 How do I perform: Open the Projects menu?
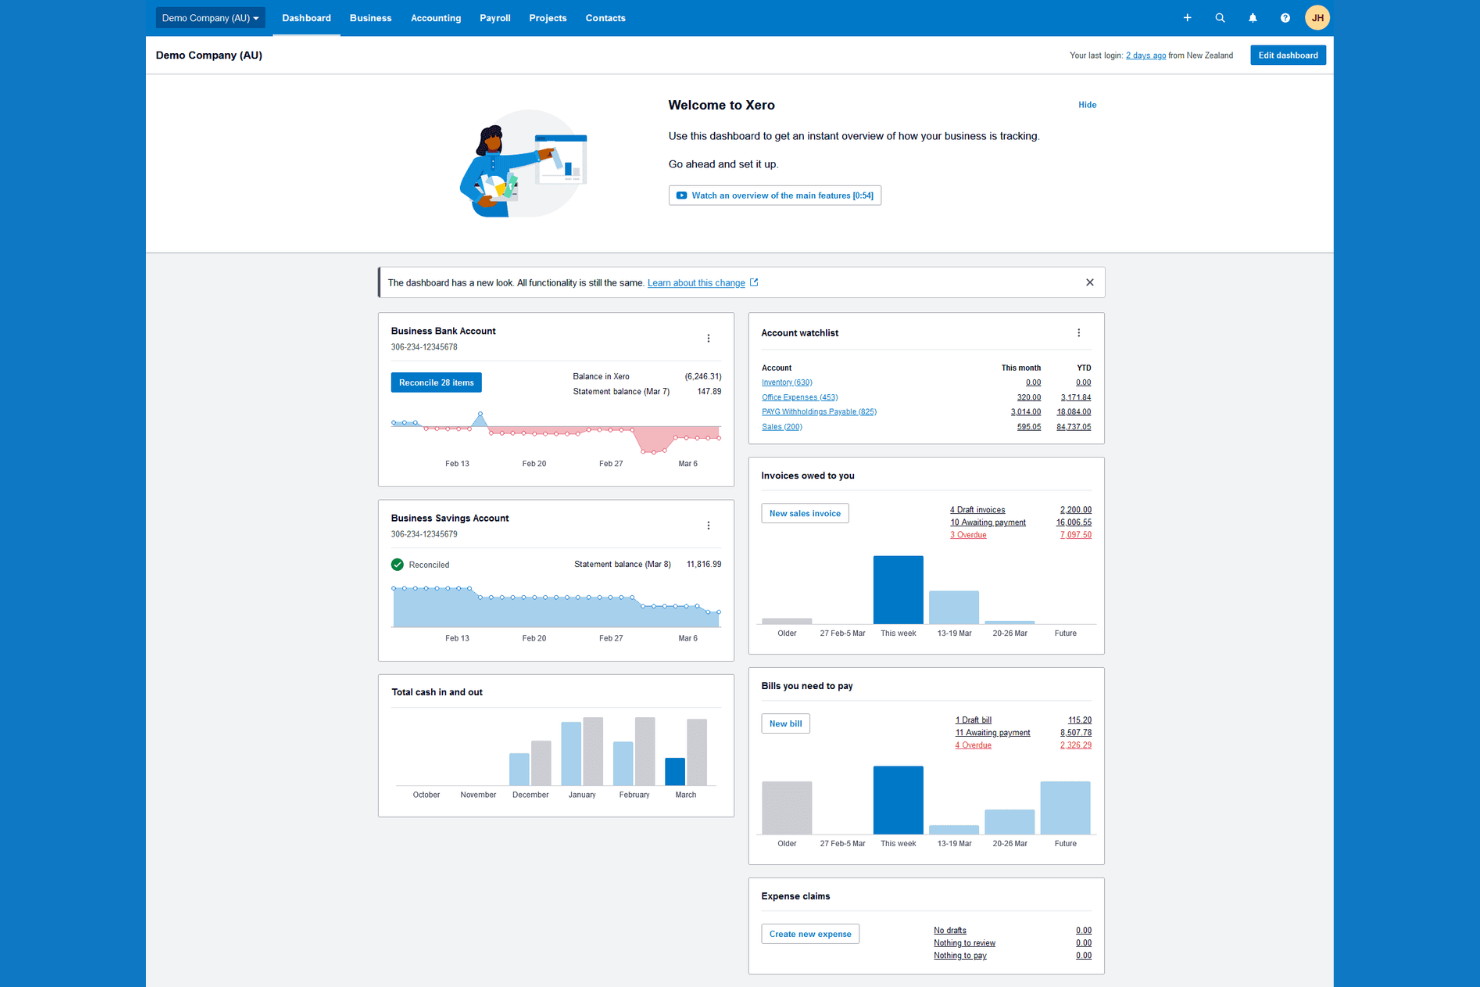[548, 18]
